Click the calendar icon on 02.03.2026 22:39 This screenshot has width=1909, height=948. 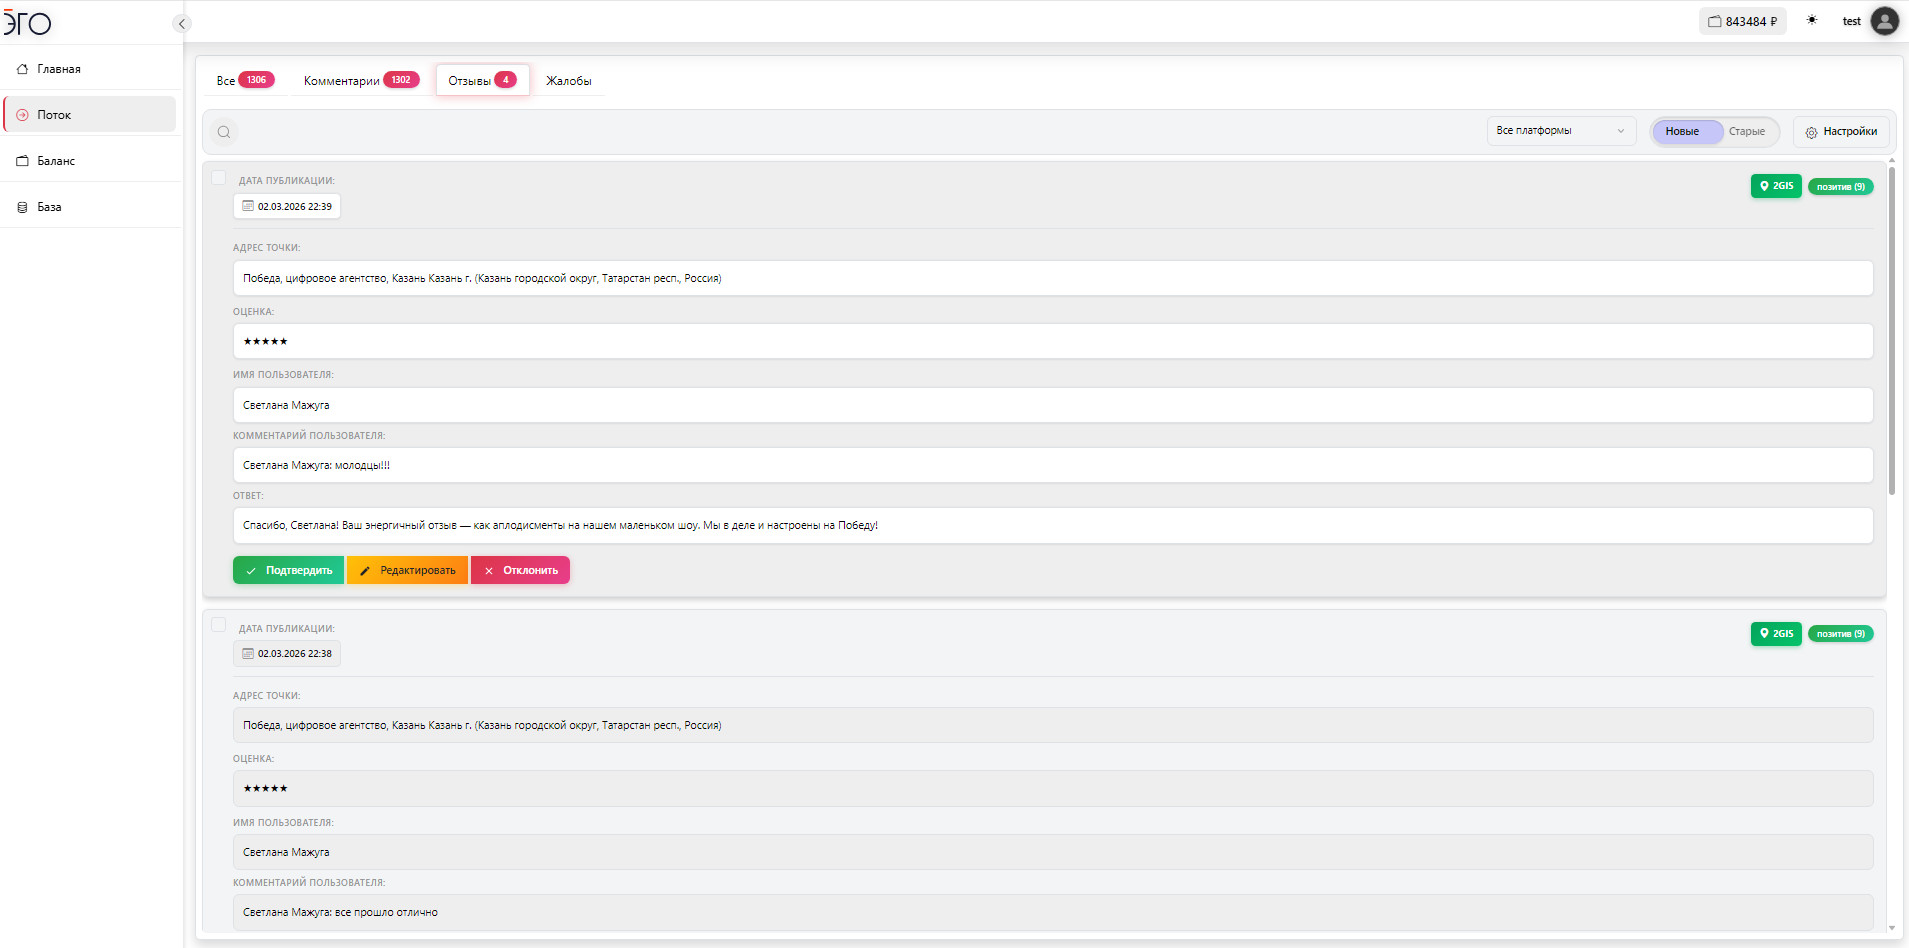pyautogui.click(x=248, y=206)
